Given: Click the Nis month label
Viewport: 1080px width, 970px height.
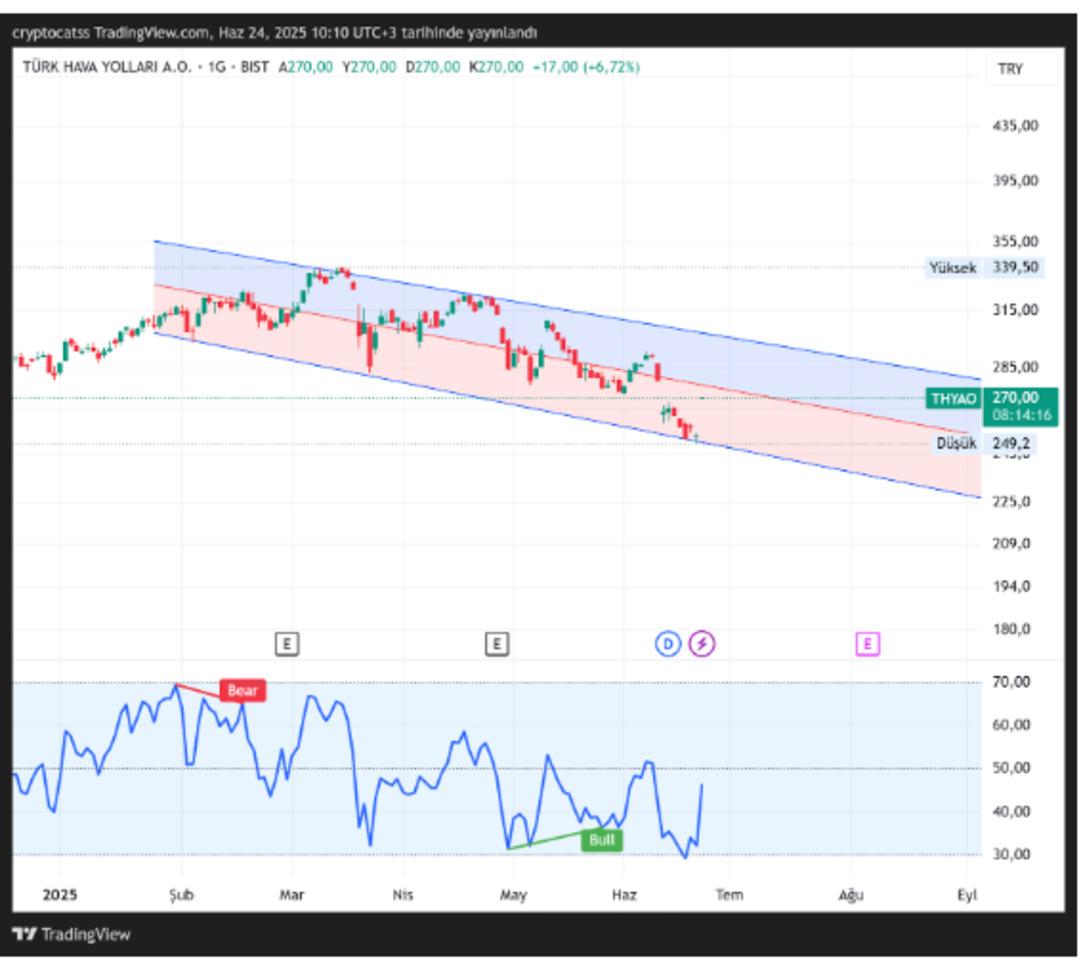Looking at the screenshot, I should [x=403, y=895].
